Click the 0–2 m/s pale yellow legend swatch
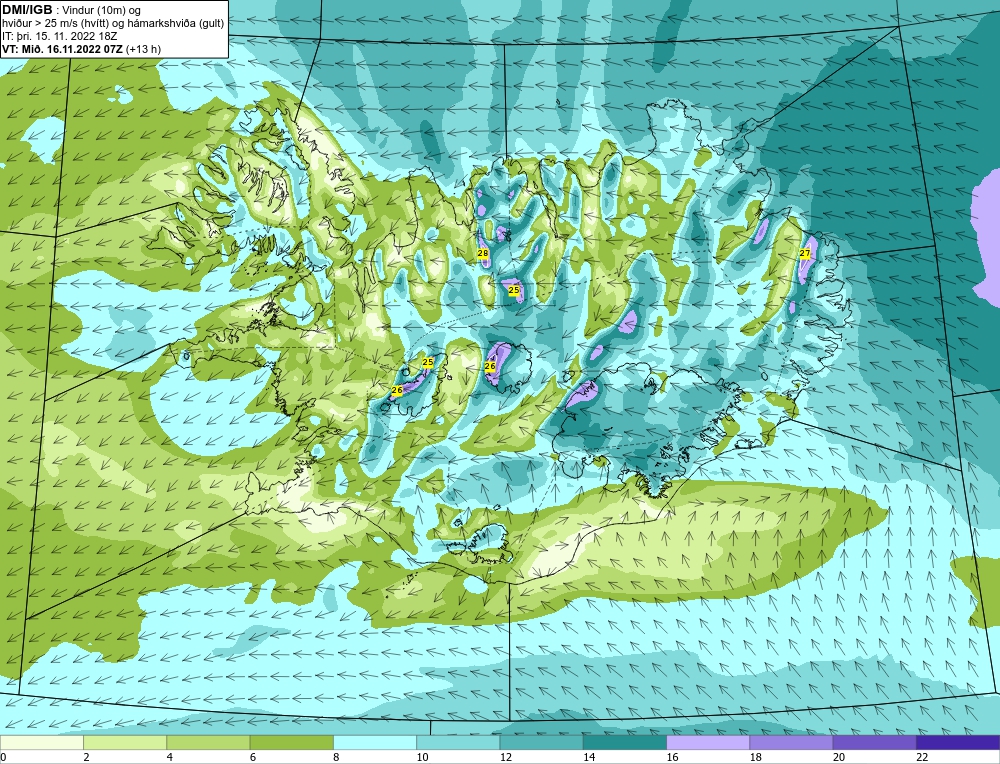Image resolution: width=1000 pixels, height=764 pixels. 41,743
